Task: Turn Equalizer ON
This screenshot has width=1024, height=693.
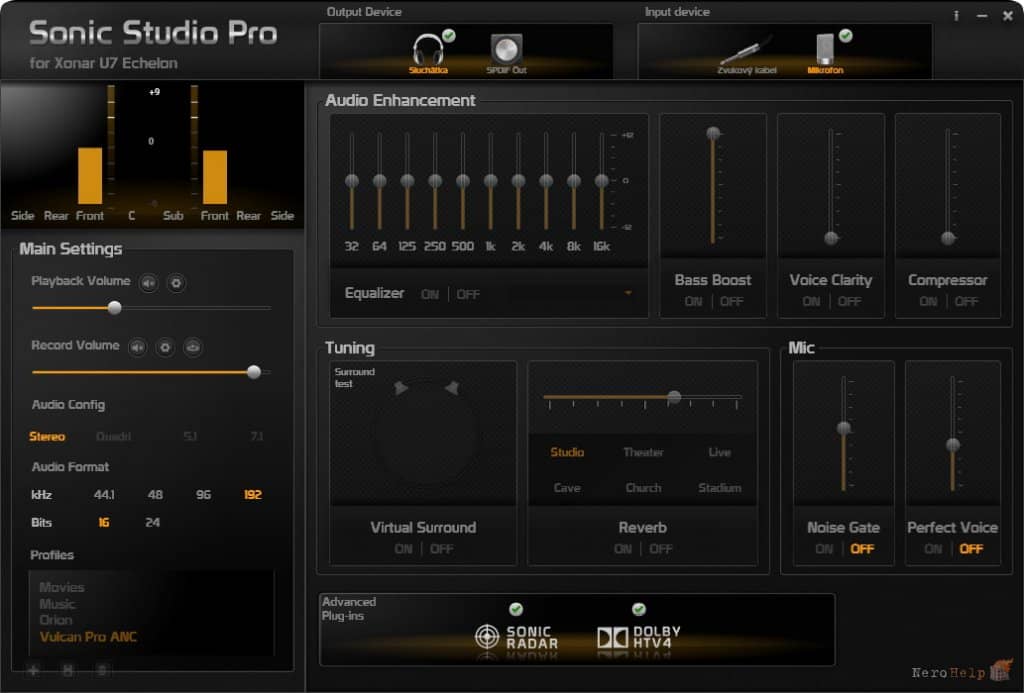Action: pos(430,295)
